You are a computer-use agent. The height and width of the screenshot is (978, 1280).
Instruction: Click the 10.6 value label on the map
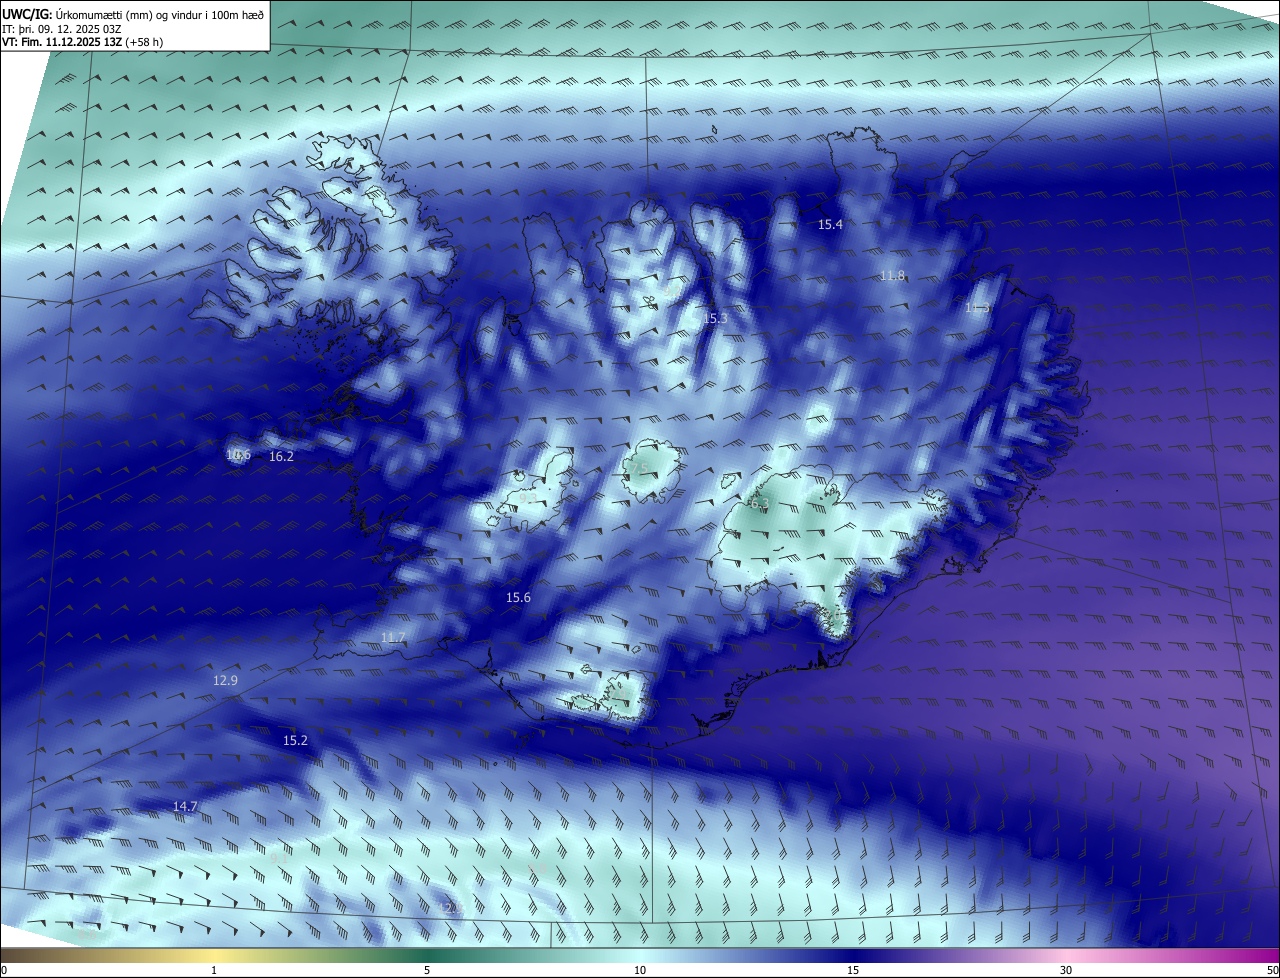[238, 456]
